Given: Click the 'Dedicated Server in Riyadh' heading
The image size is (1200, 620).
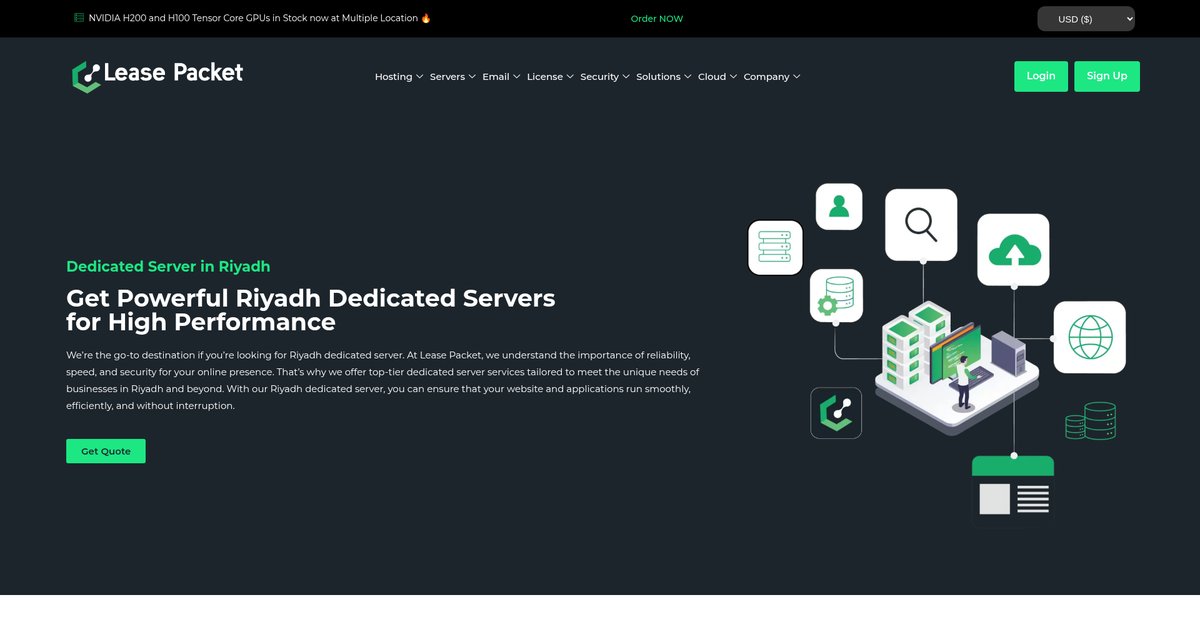Looking at the screenshot, I should (x=168, y=267).
